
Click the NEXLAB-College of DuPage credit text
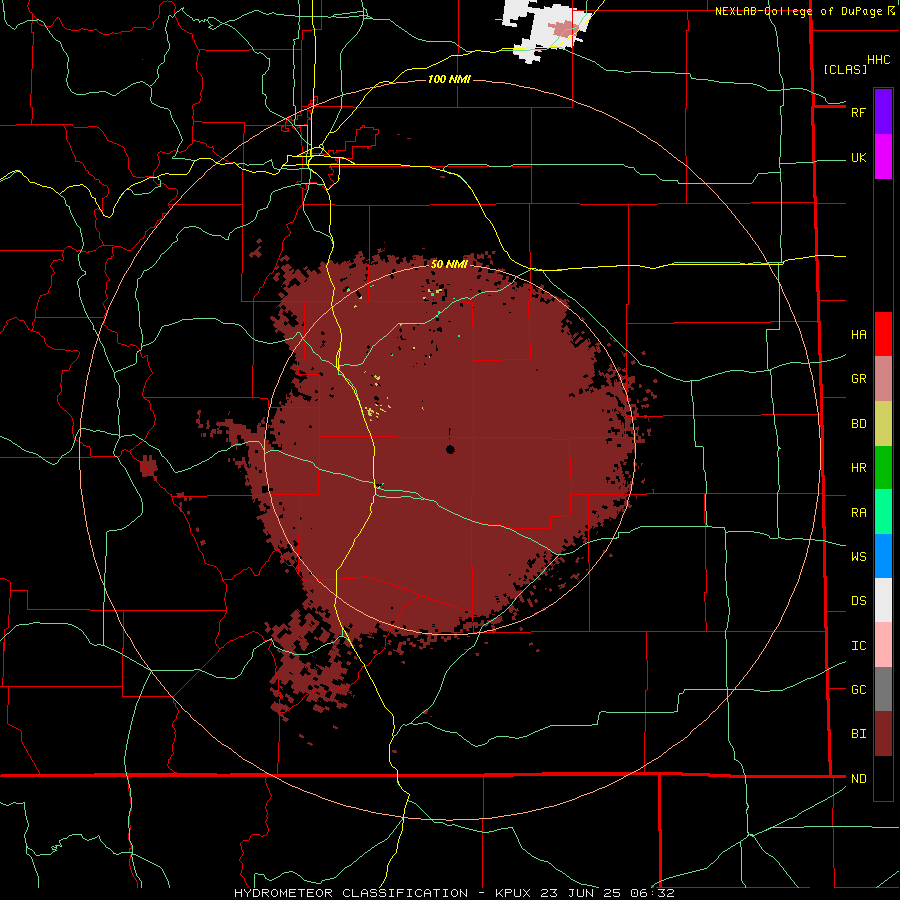tap(798, 11)
